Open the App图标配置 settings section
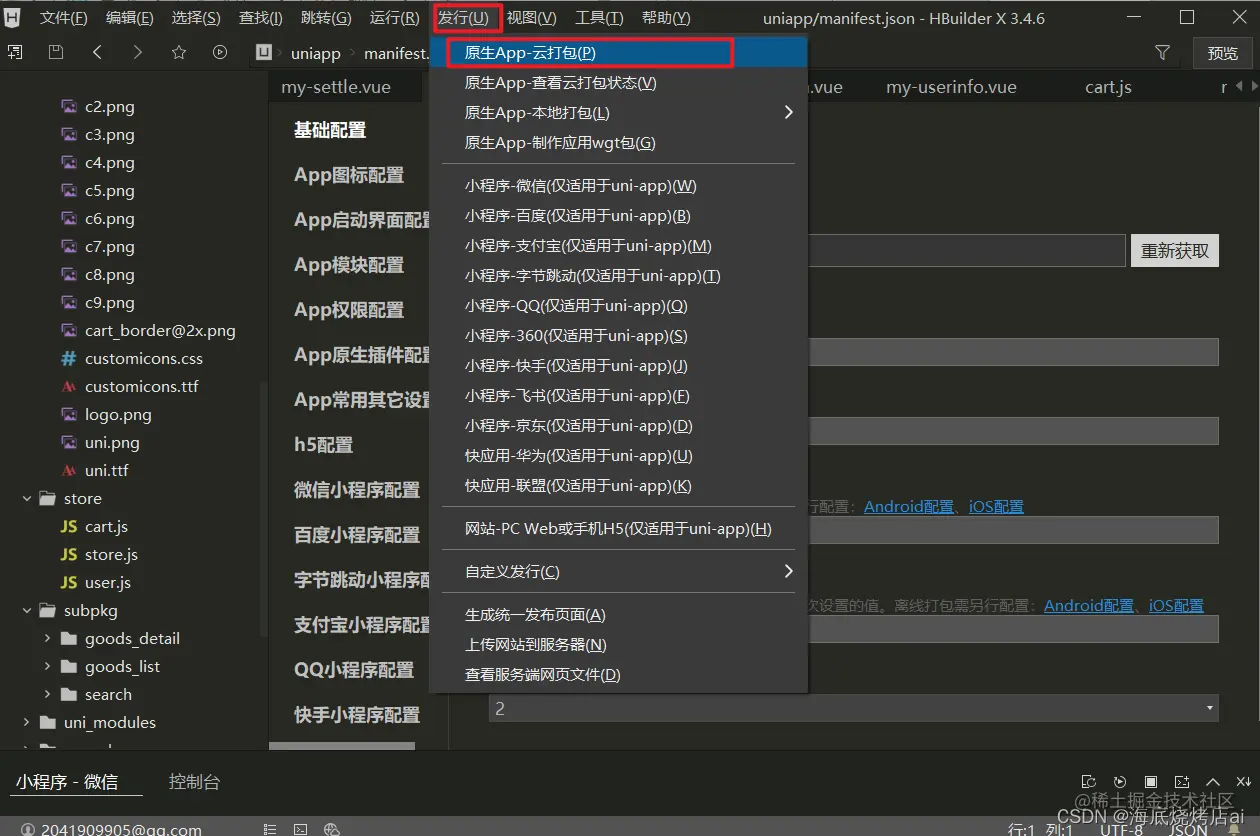The width and height of the screenshot is (1260, 836). point(349,175)
